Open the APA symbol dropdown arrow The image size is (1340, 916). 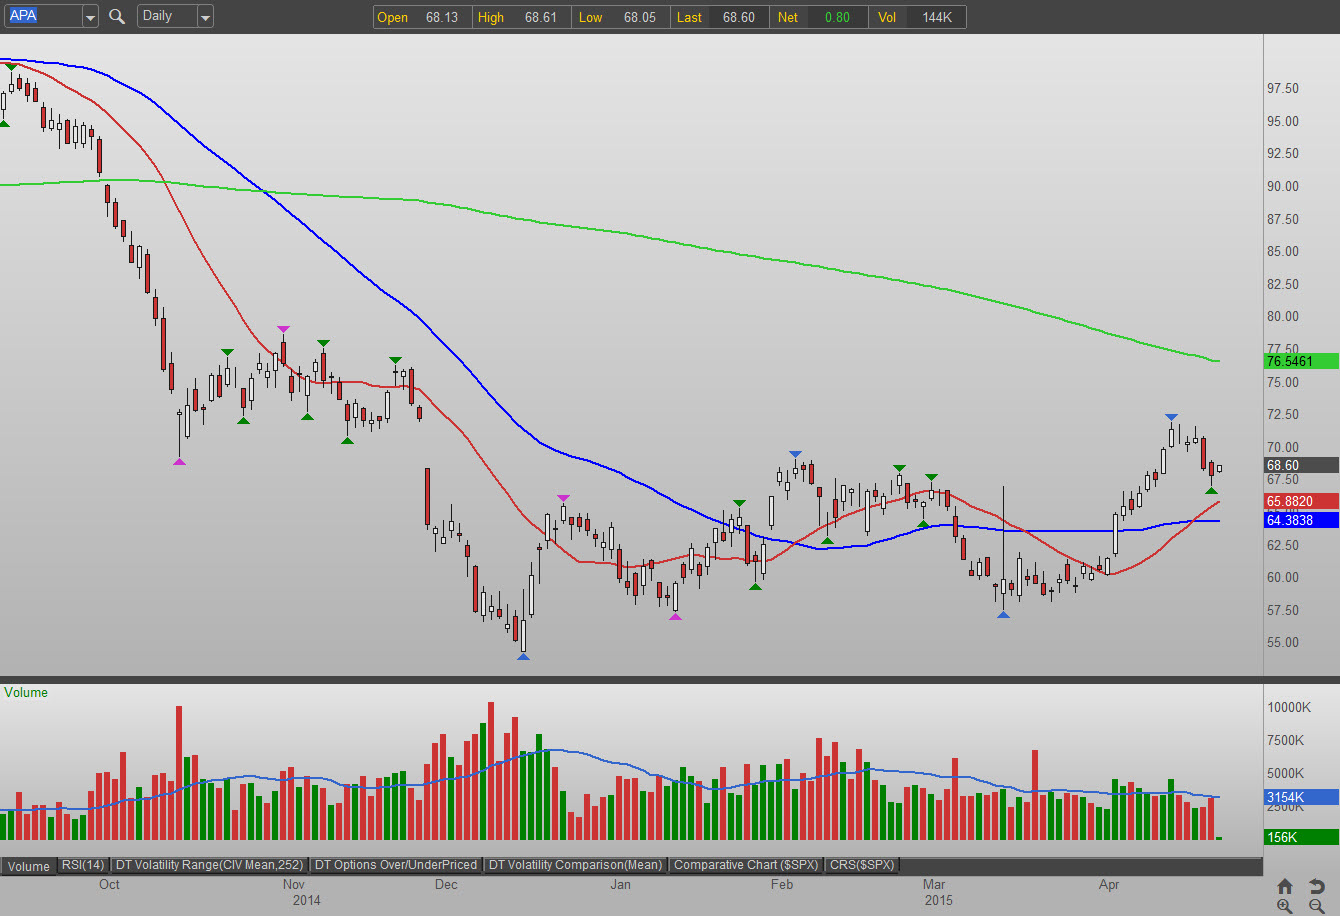(x=90, y=17)
